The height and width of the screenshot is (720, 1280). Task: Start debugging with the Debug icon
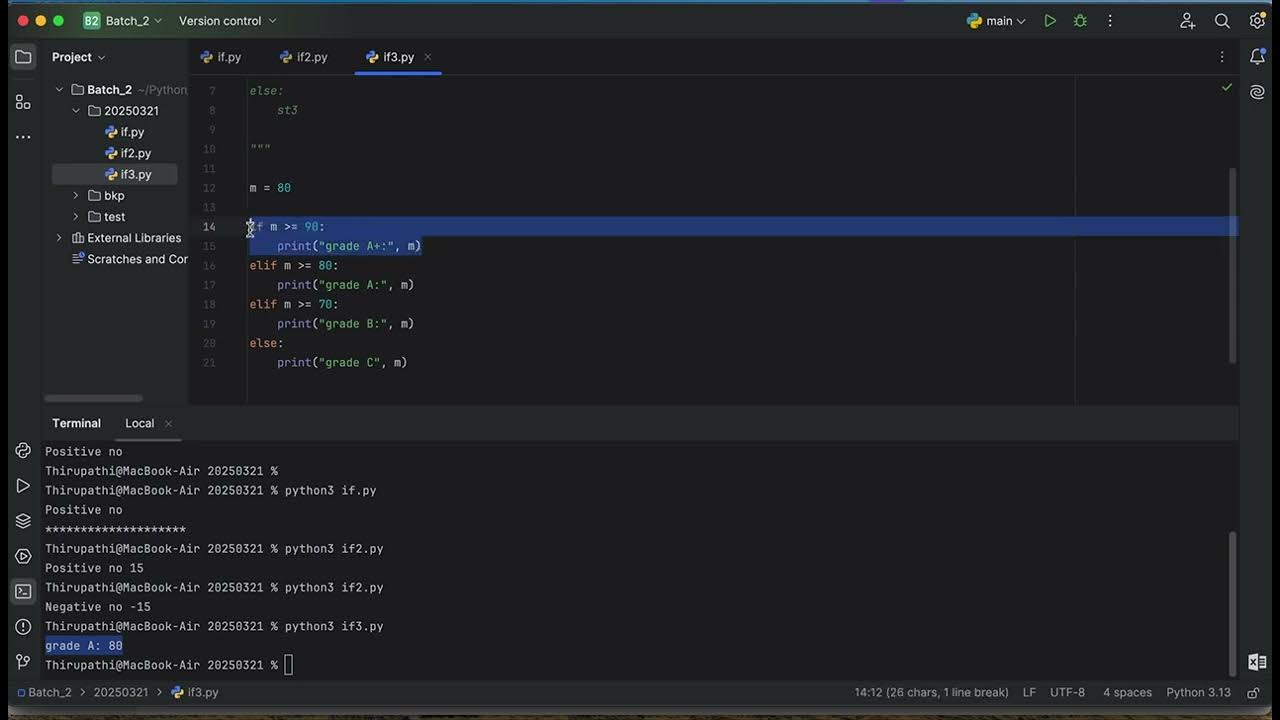pos(1080,21)
